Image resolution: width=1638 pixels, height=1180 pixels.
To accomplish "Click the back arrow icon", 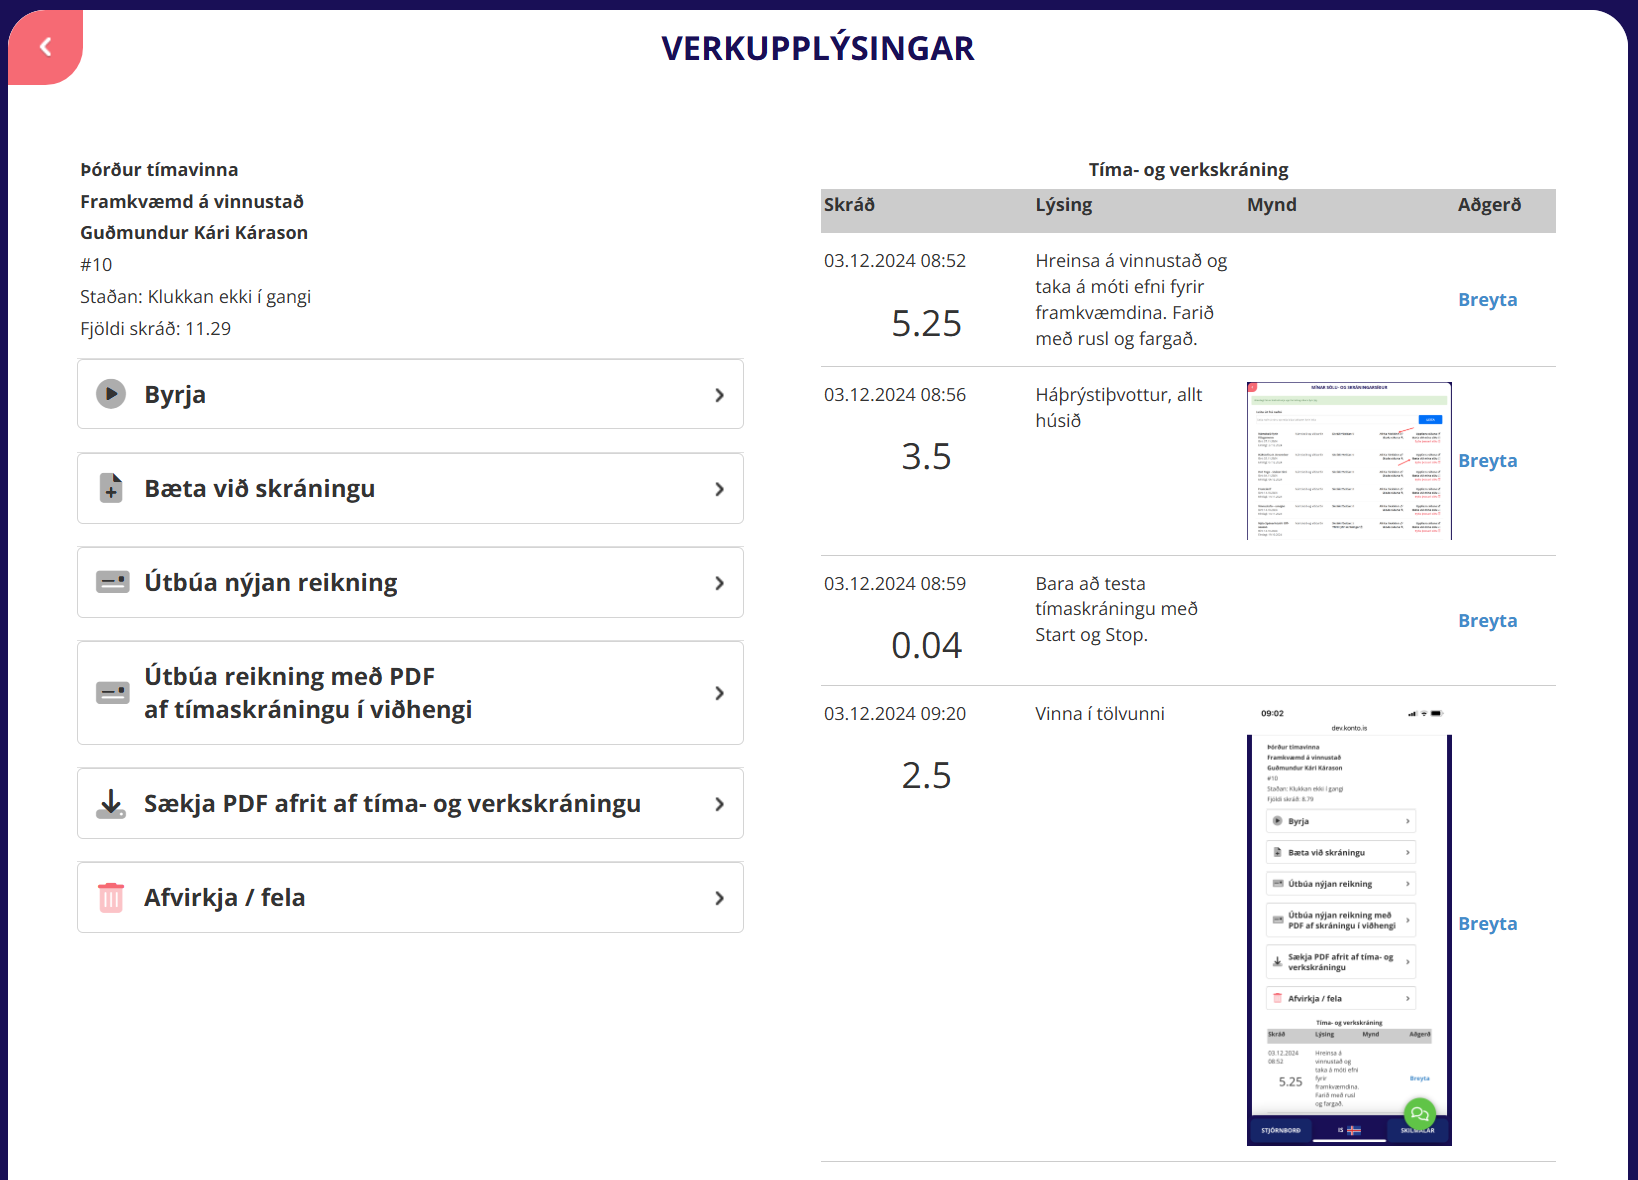I will click(45, 47).
